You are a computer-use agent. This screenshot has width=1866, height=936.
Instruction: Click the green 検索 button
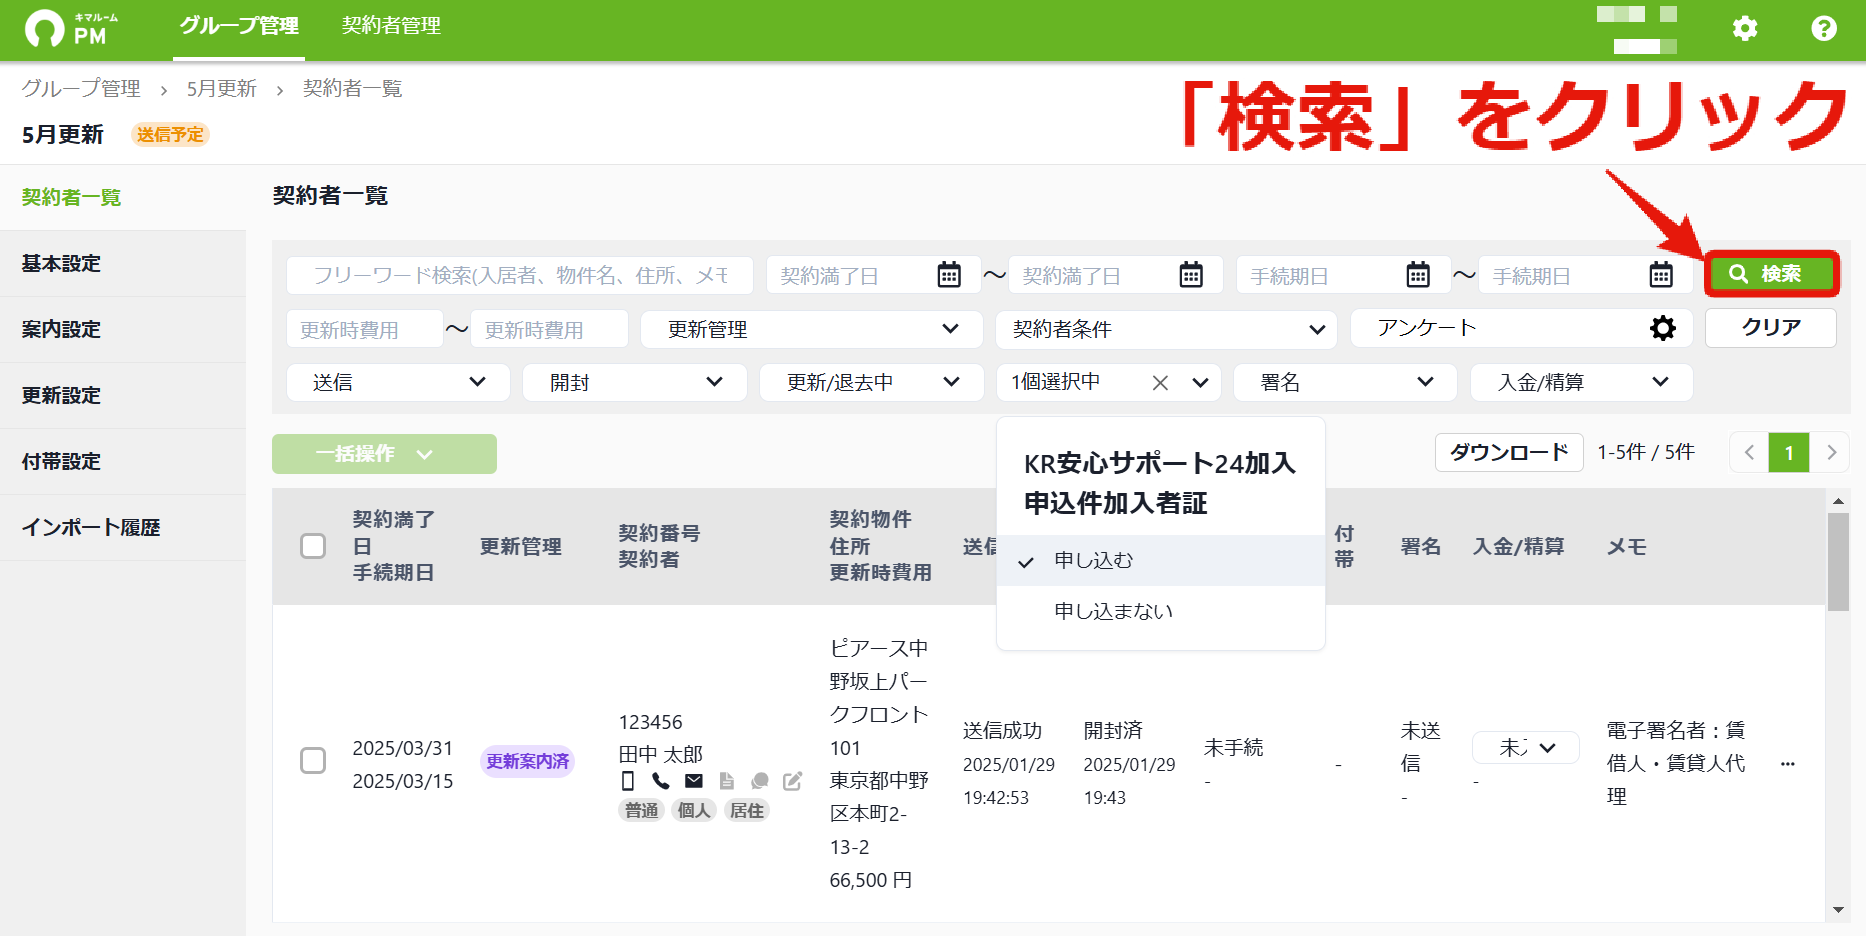(1771, 274)
